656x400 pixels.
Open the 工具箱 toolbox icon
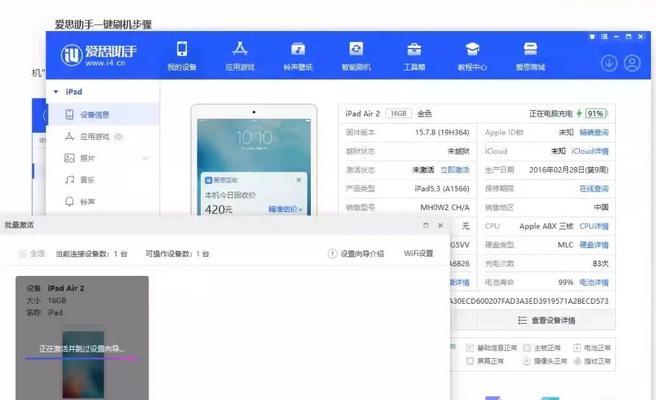click(x=414, y=49)
